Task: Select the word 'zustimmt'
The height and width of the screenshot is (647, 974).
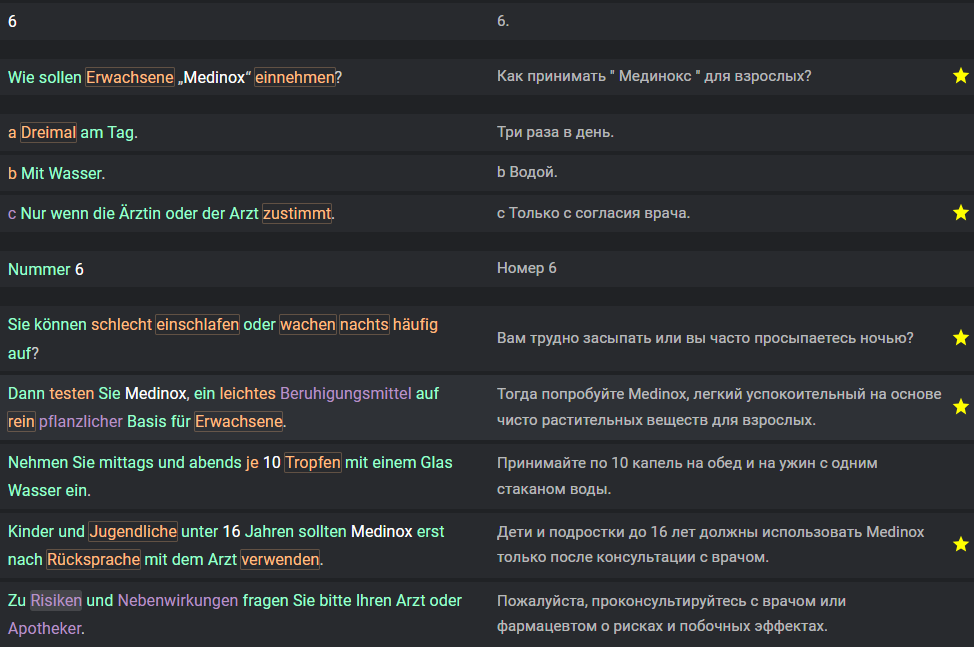Action: coord(297,213)
